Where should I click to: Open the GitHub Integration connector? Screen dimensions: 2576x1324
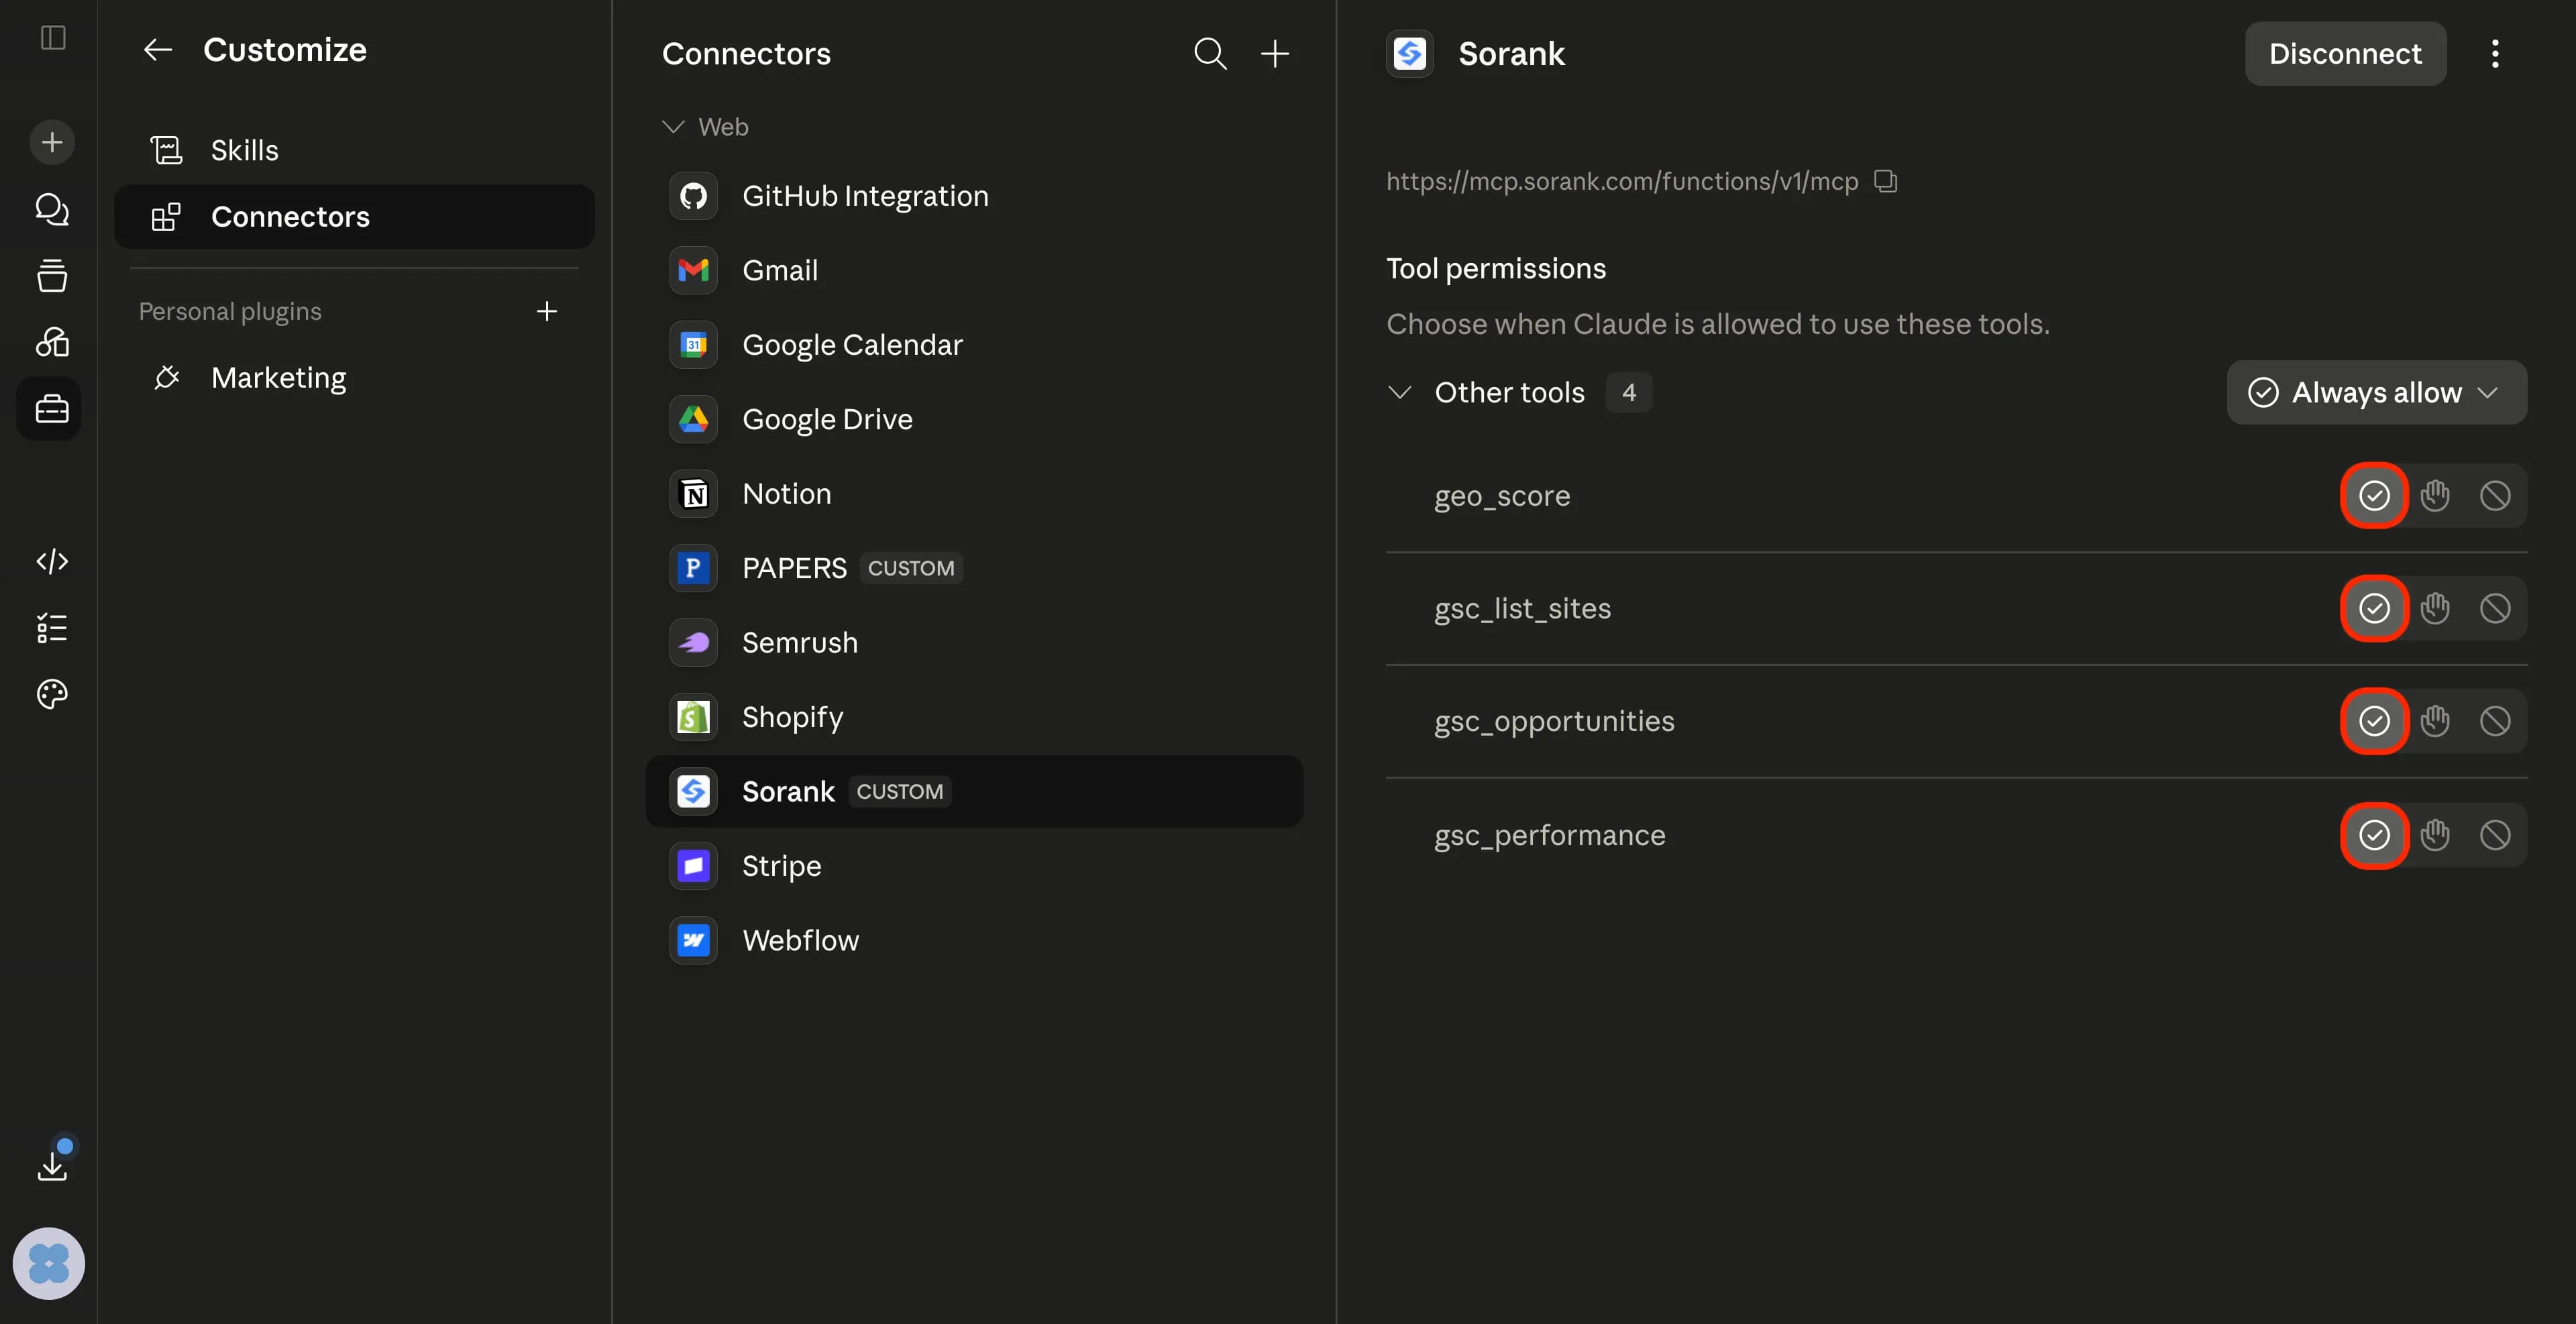(x=974, y=196)
